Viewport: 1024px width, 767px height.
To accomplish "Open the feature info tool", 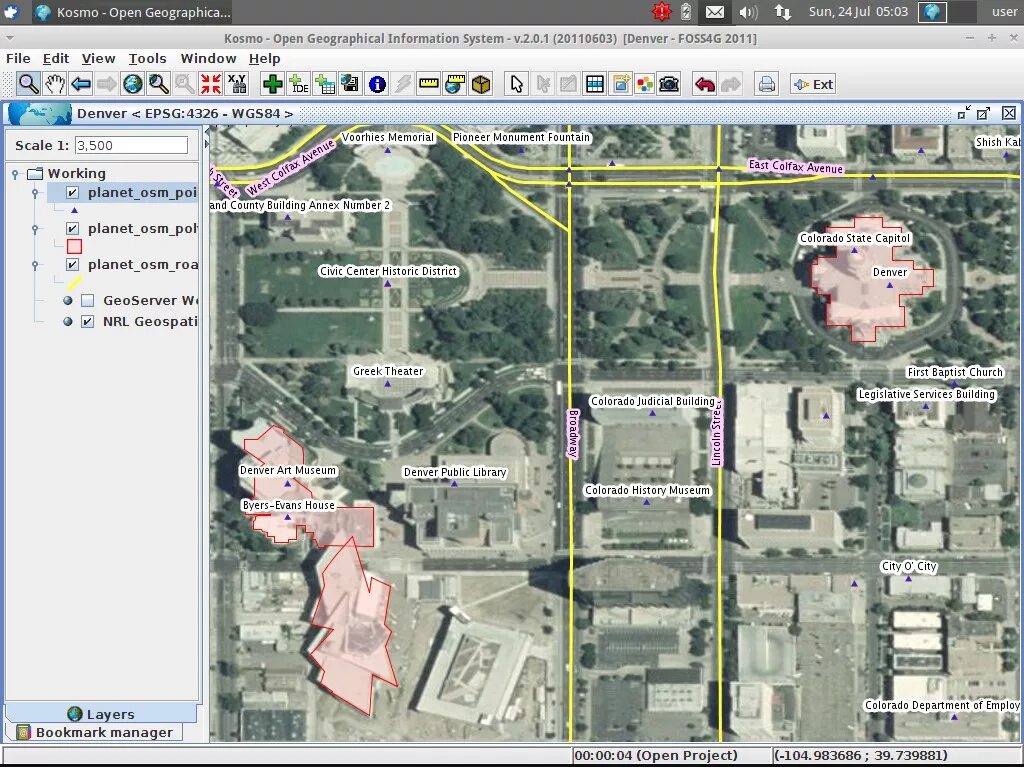I will coord(377,84).
